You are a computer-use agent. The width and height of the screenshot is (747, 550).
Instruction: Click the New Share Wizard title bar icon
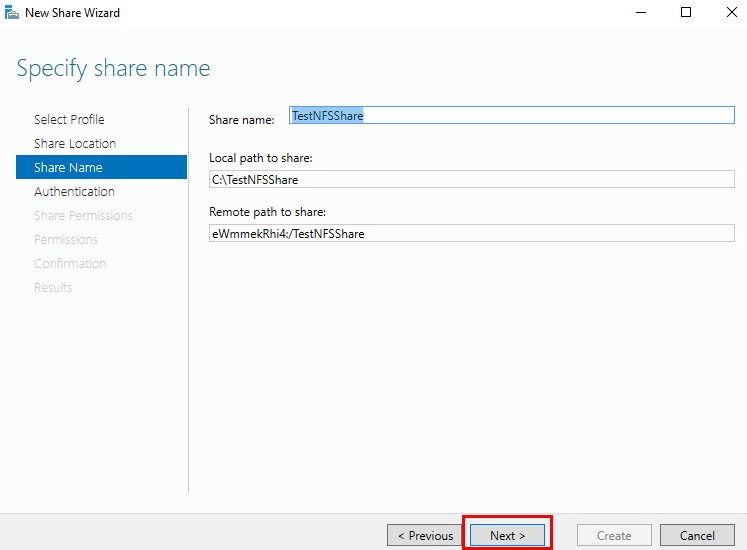[x=12, y=13]
